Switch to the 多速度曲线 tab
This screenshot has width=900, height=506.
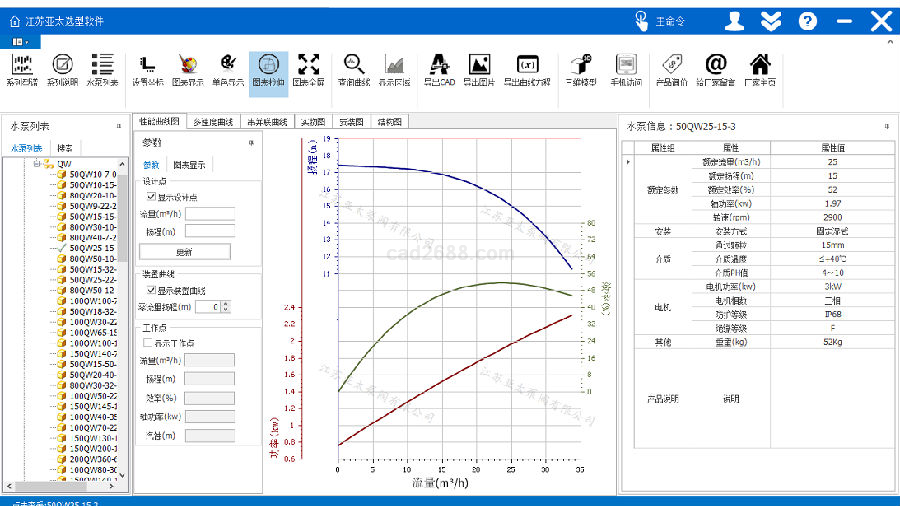pyautogui.click(x=213, y=122)
